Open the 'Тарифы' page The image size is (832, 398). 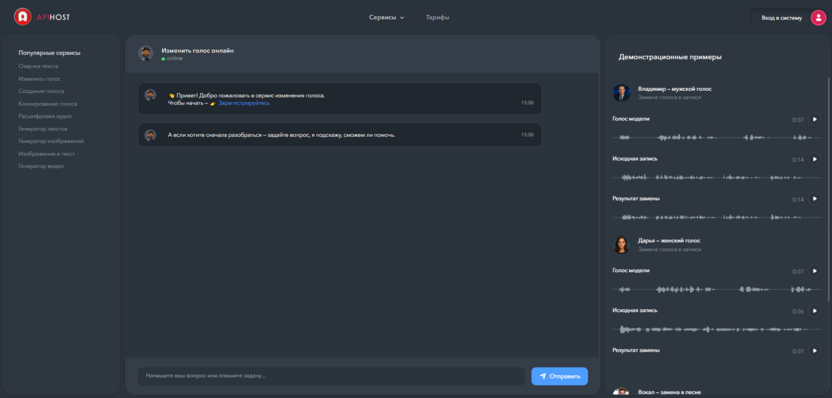point(437,18)
